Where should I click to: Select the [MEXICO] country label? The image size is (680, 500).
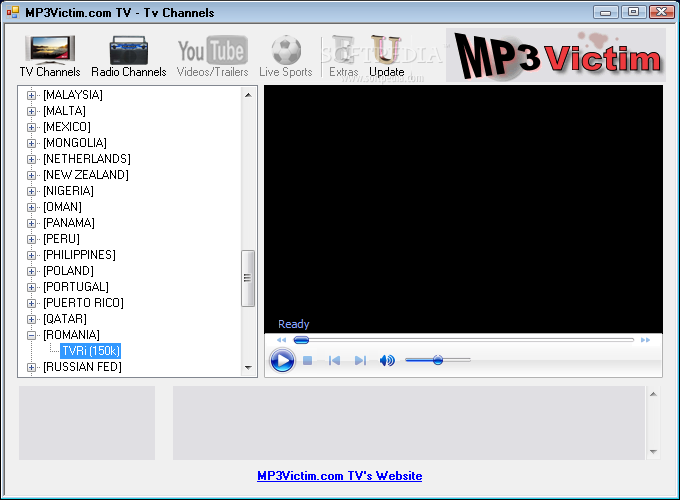[x=67, y=127]
